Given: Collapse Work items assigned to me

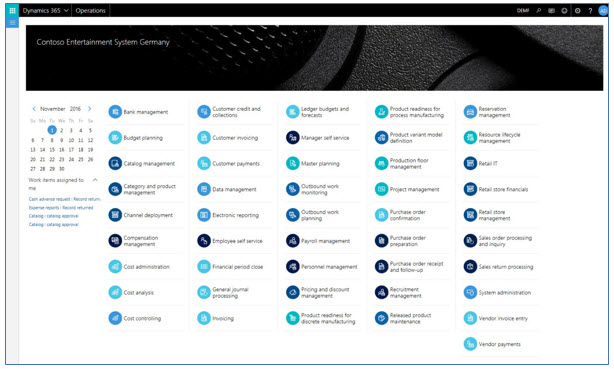Looking at the screenshot, I should point(95,180).
